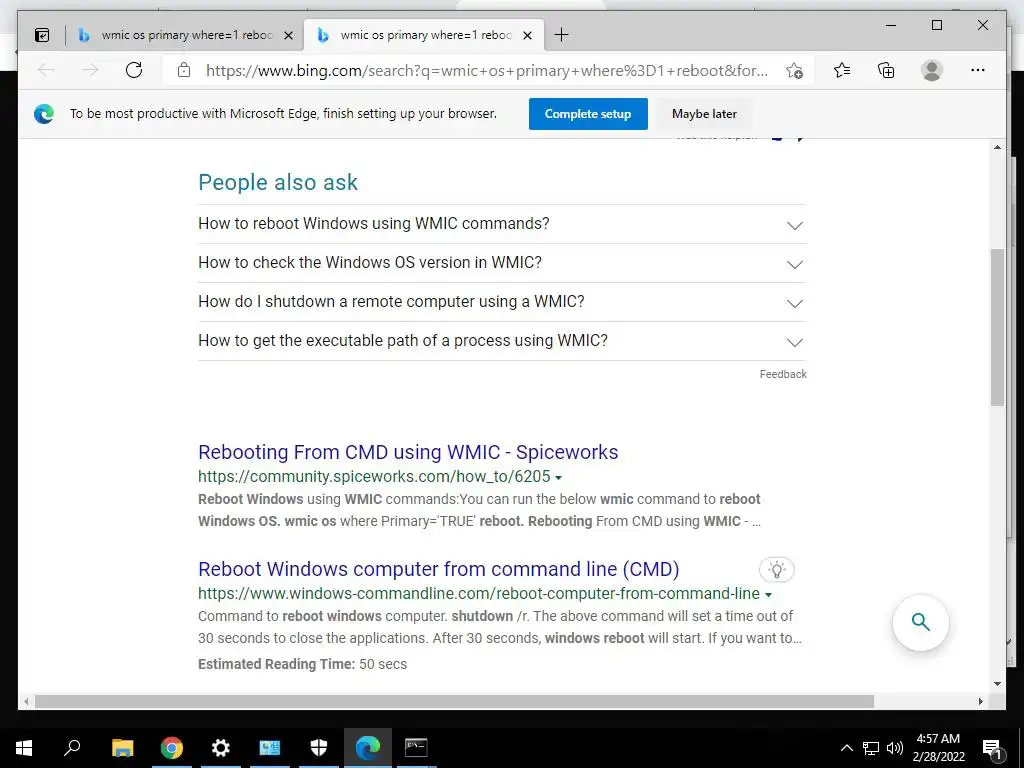
Task: Open a new tab with plus button
Action: click(561, 35)
